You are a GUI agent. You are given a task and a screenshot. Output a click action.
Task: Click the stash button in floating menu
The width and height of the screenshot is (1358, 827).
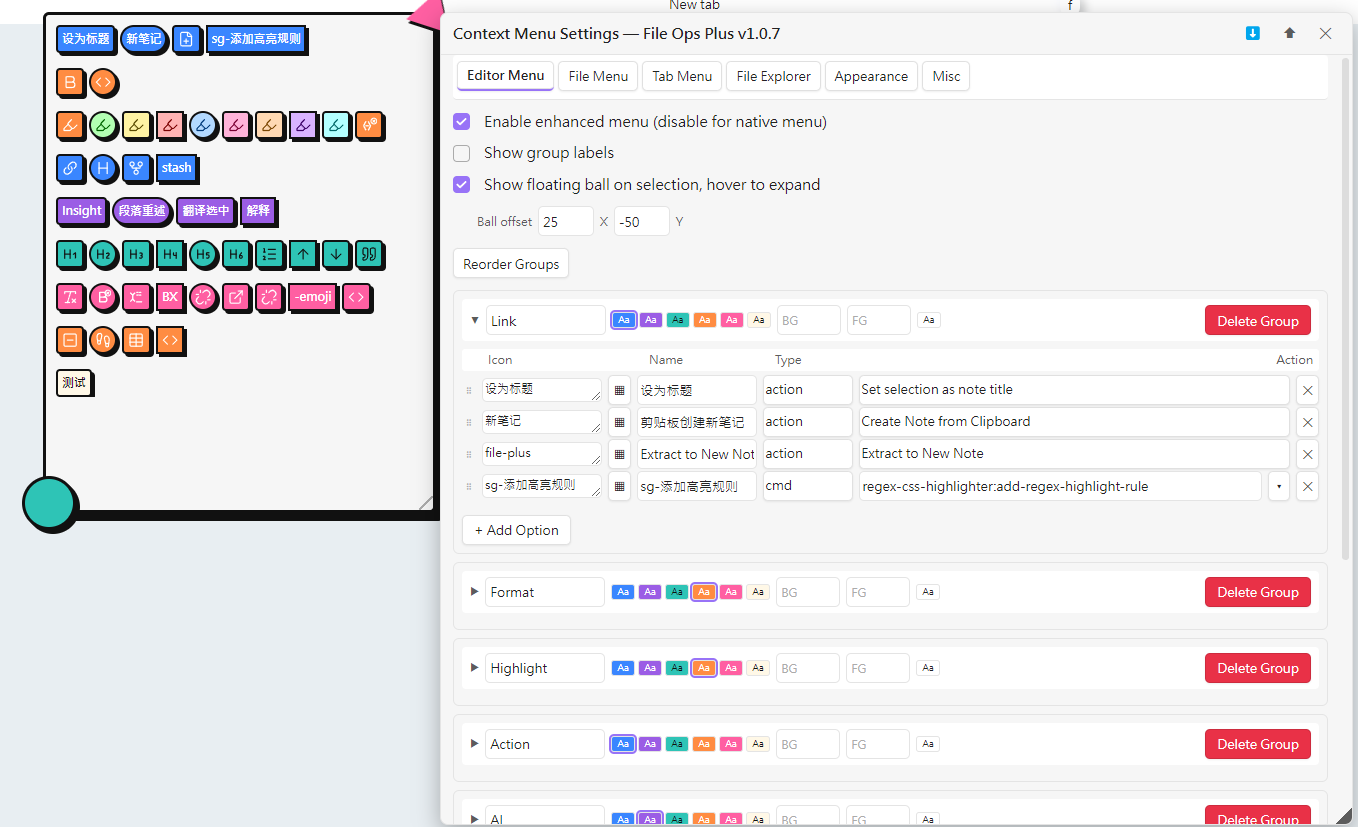(x=176, y=168)
